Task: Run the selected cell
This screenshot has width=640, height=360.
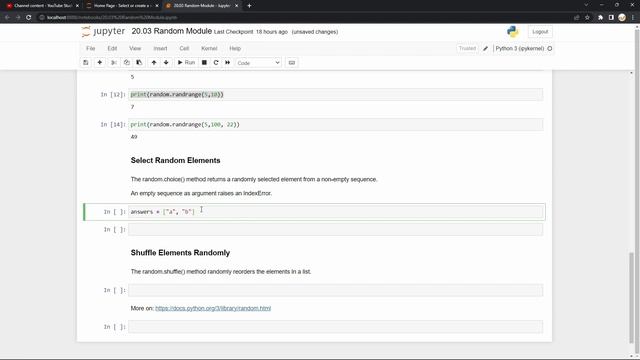Action: (186, 62)
